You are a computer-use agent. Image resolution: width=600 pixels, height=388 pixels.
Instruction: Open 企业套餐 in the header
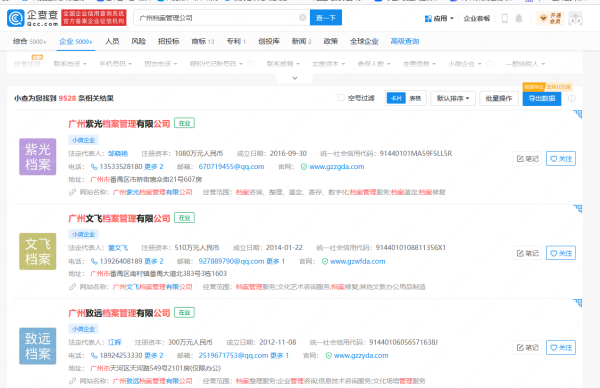pyautogui.click(x=477, y=18)
